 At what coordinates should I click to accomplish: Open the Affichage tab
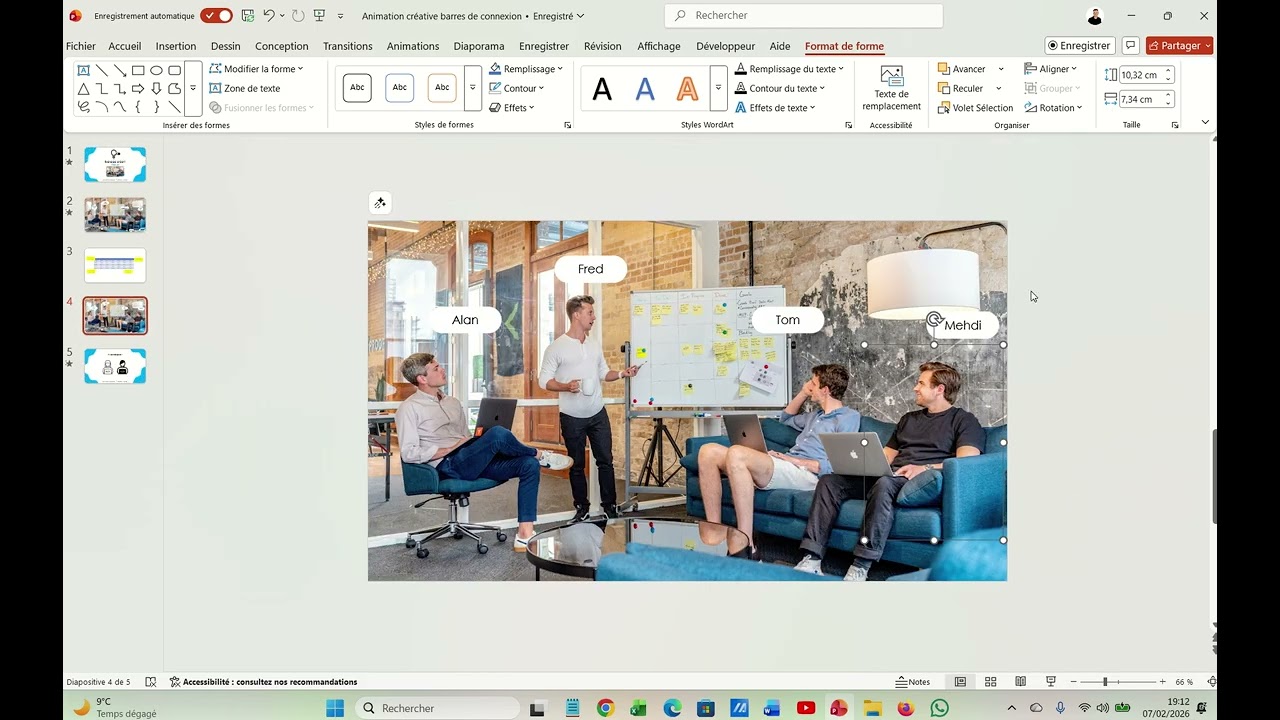[659, 46]
